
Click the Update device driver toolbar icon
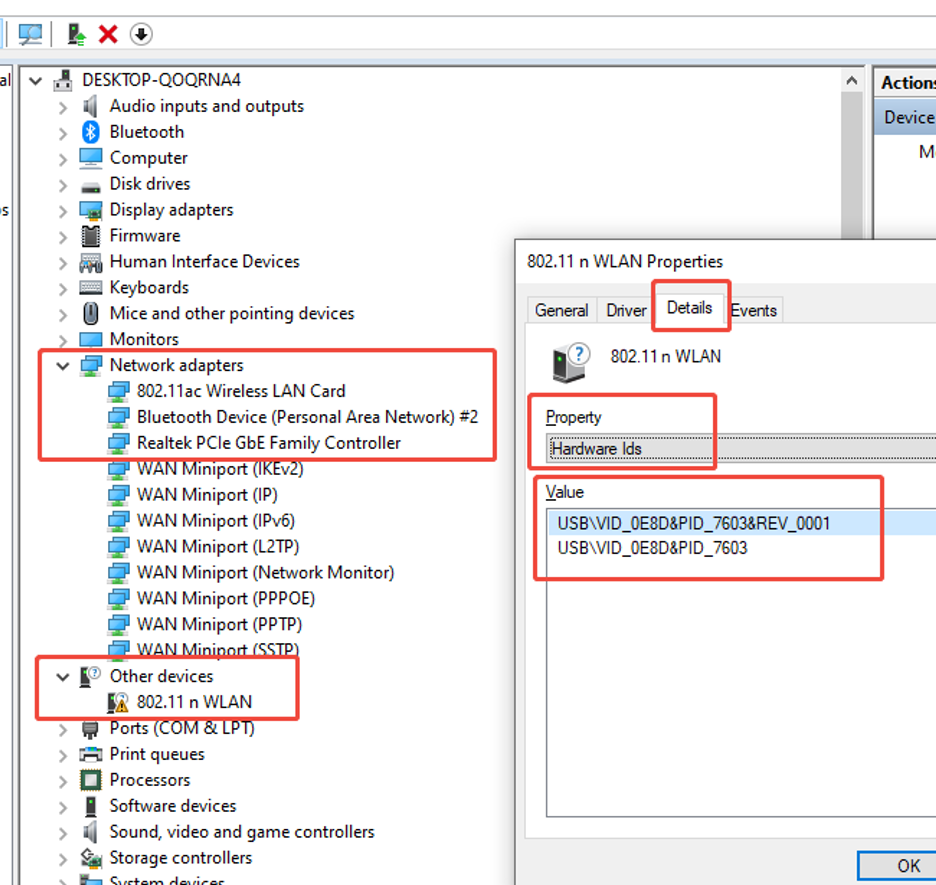point(76,34)
